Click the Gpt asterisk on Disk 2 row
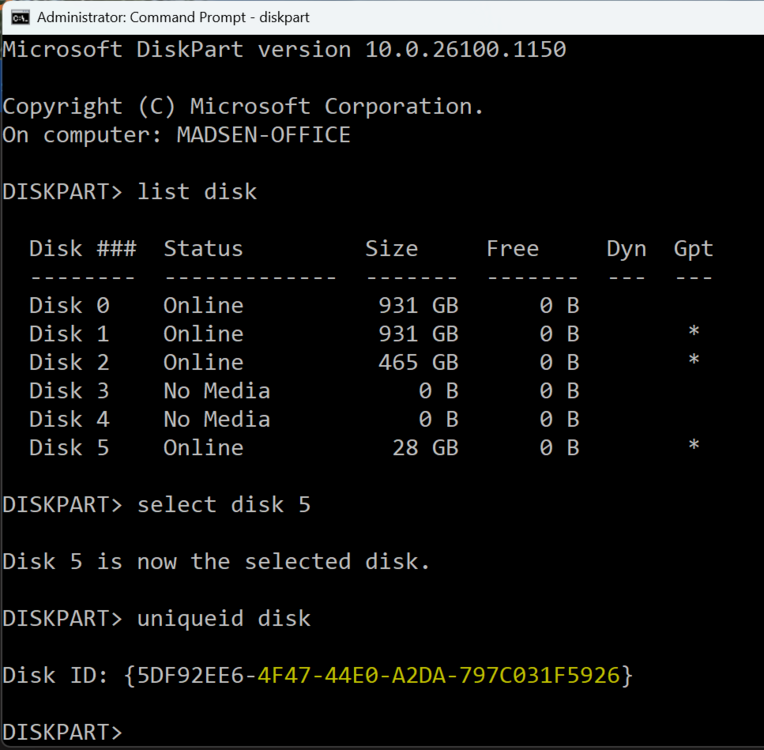This screenshot has height=750, width=764. tap(694, 360)
